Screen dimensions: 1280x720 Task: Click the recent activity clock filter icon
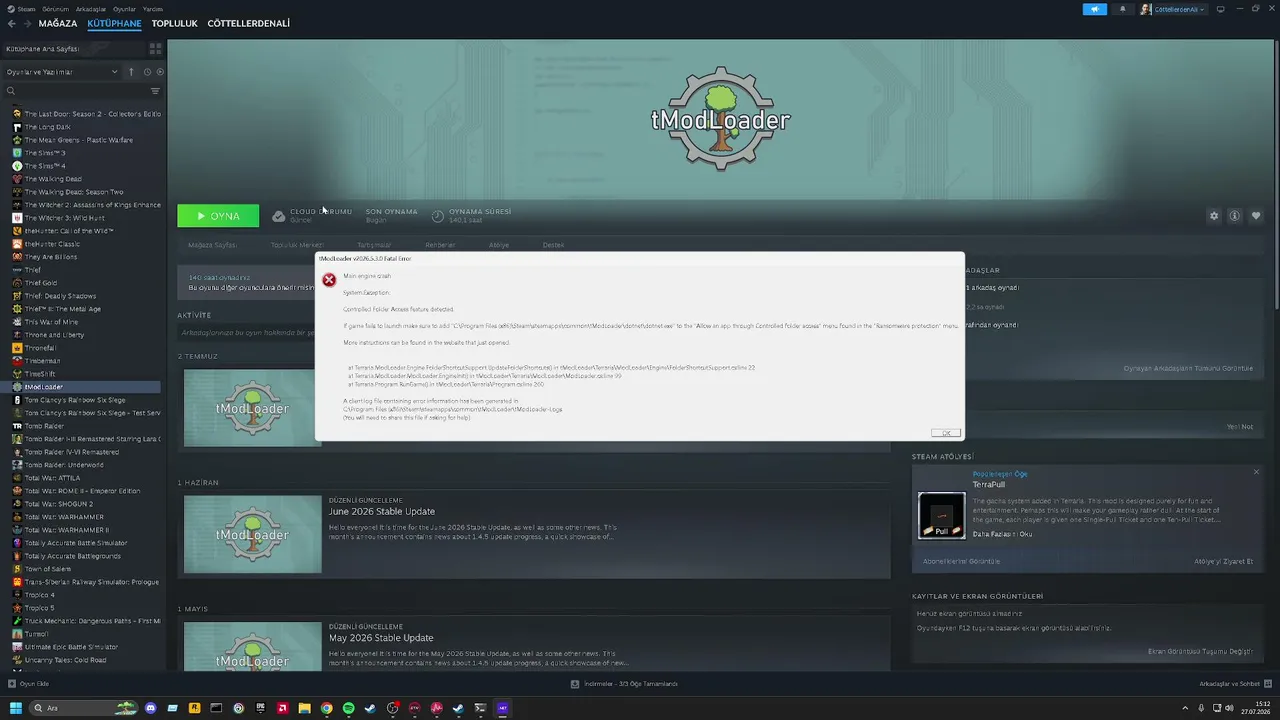[147, 72]
